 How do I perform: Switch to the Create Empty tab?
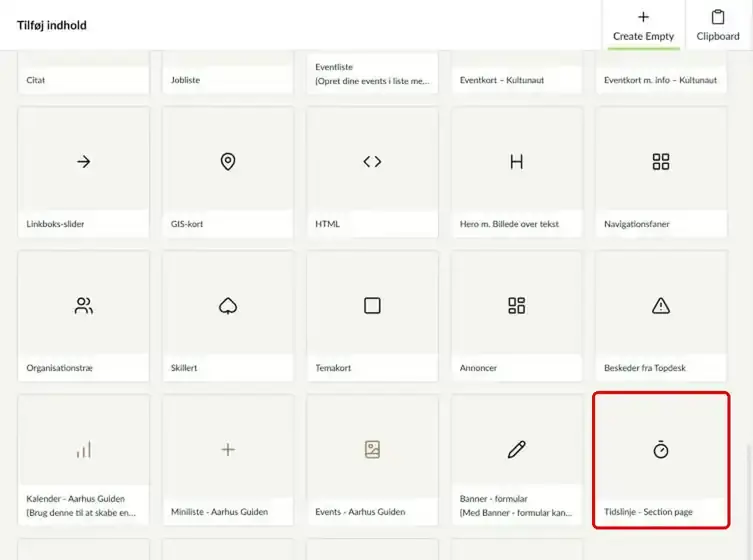point(644,25)
